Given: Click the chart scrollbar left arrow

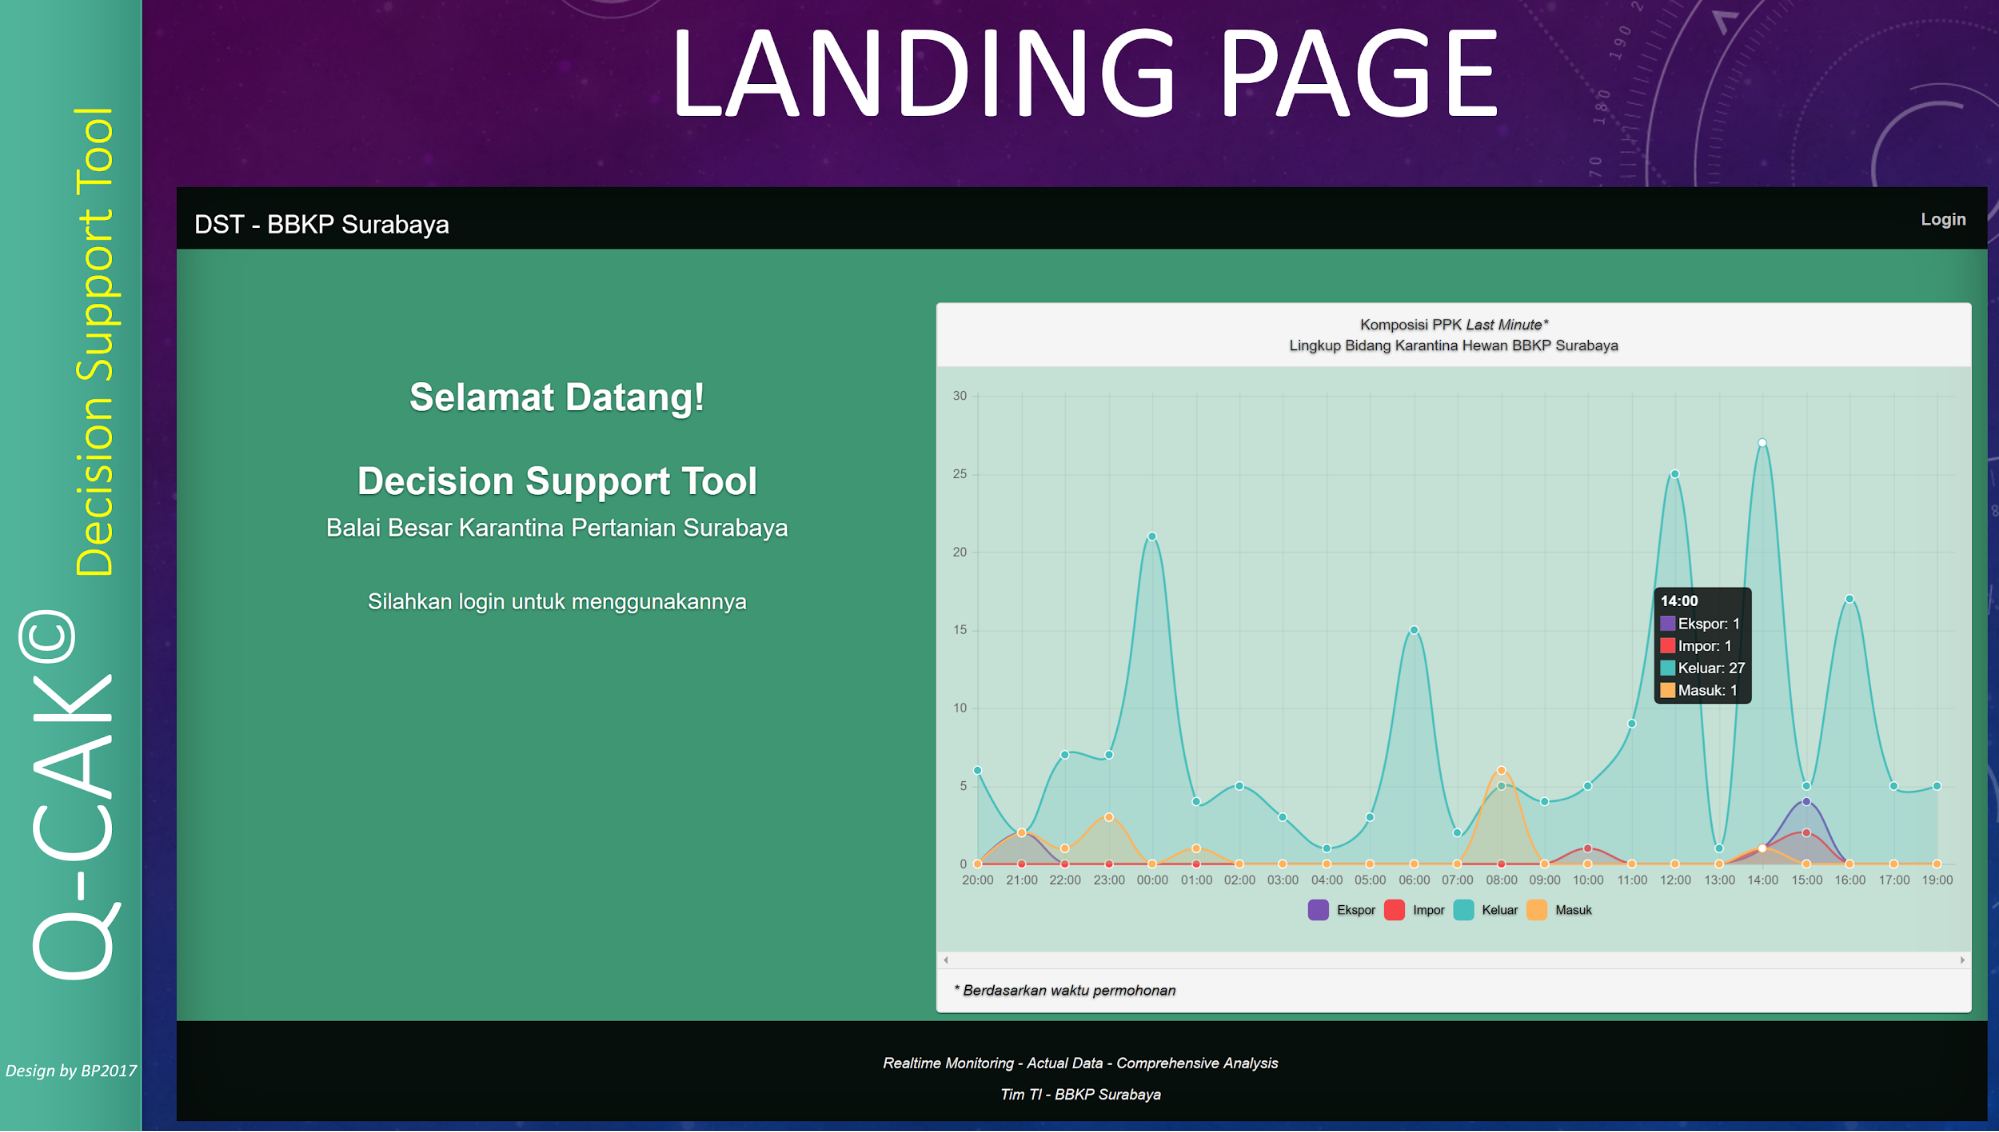Looking at the screenshot, I should 946,960.
